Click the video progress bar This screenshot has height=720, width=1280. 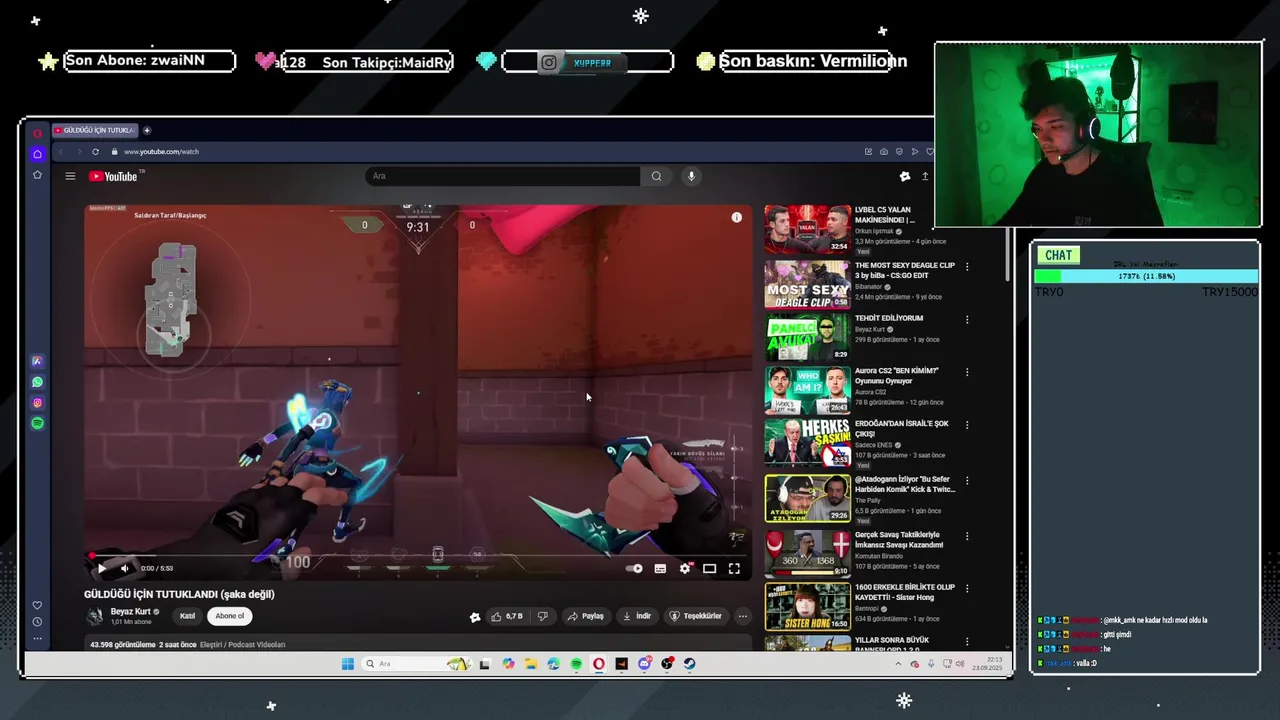(418, 555)
